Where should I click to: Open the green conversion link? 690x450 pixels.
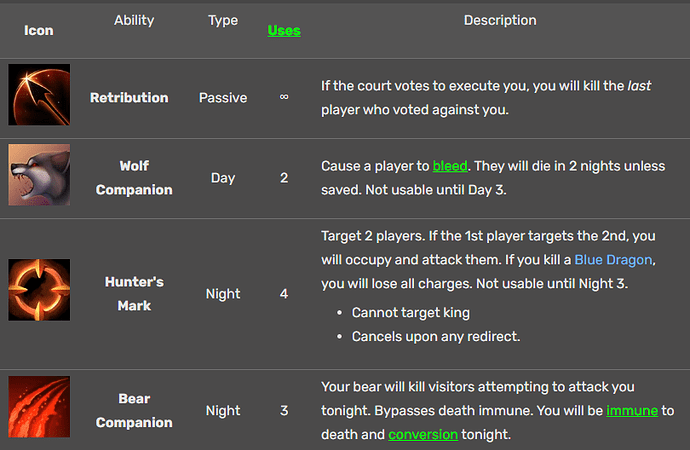(423, 434)
